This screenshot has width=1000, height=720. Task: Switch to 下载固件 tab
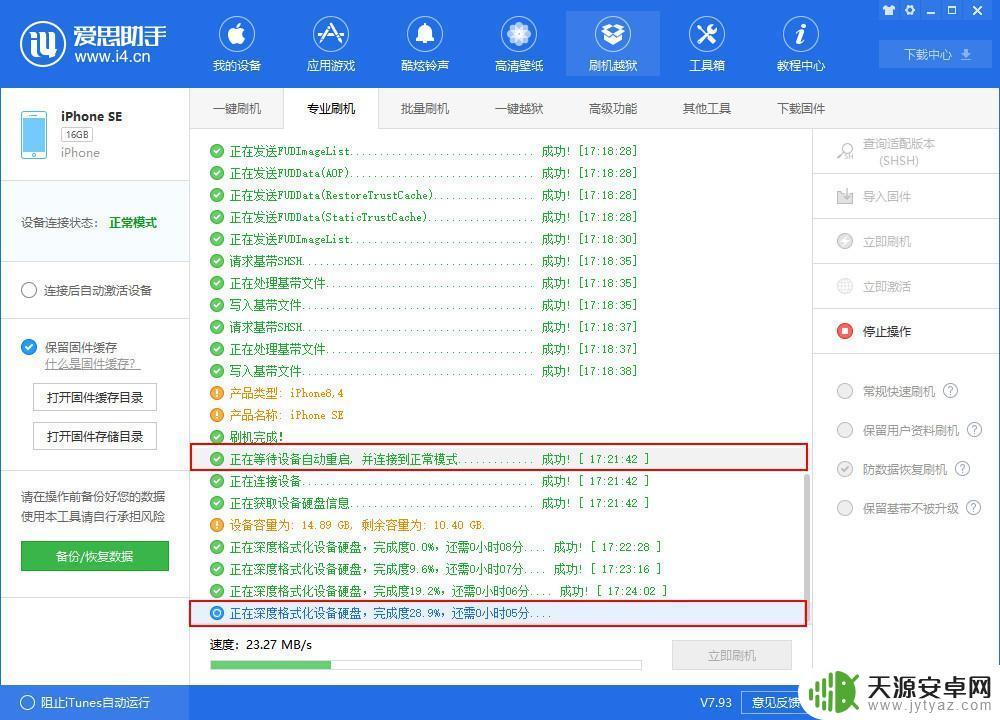[x=800, y=108]
